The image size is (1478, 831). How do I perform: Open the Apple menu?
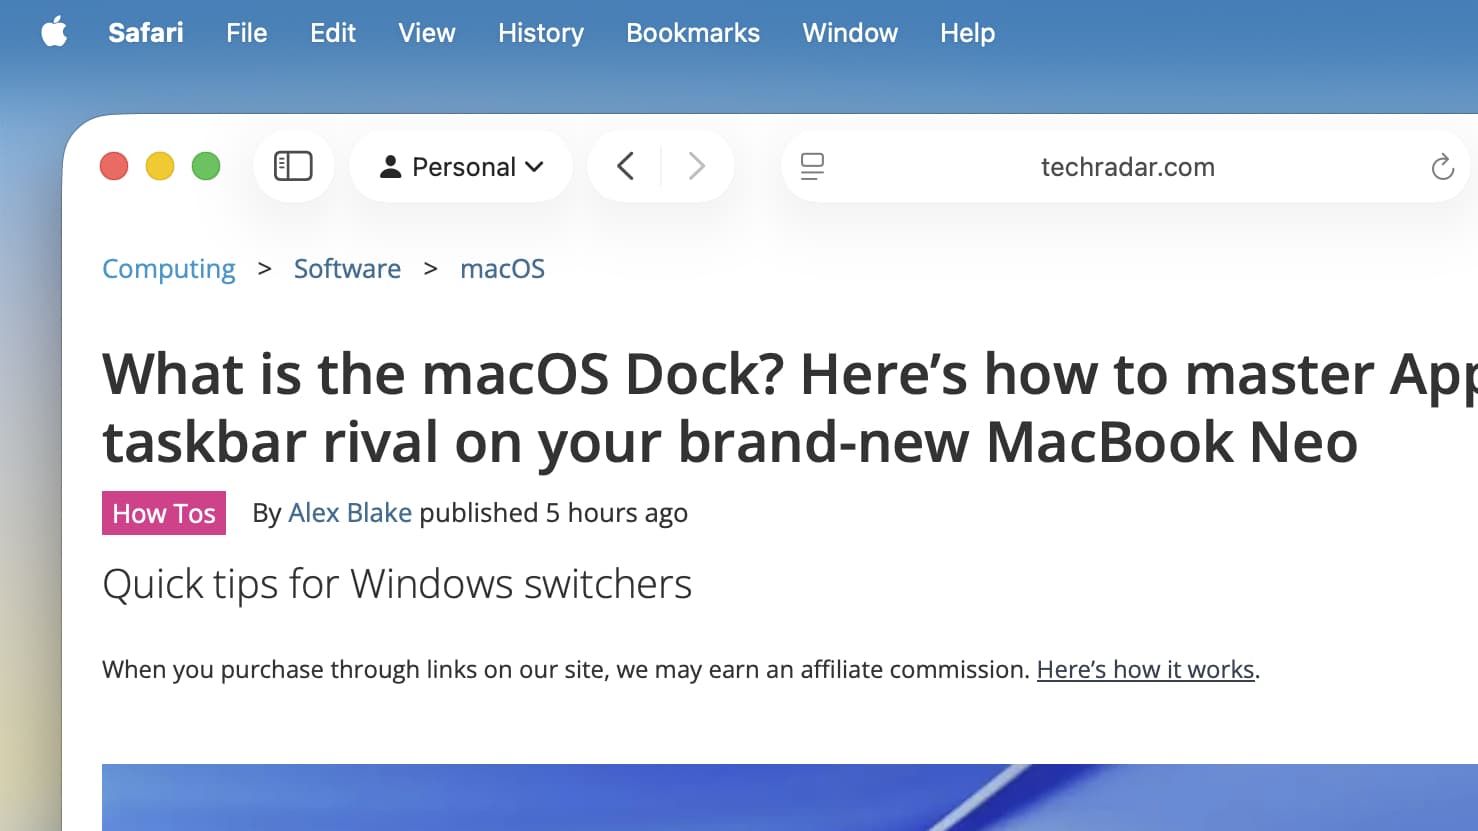point(54,32)
